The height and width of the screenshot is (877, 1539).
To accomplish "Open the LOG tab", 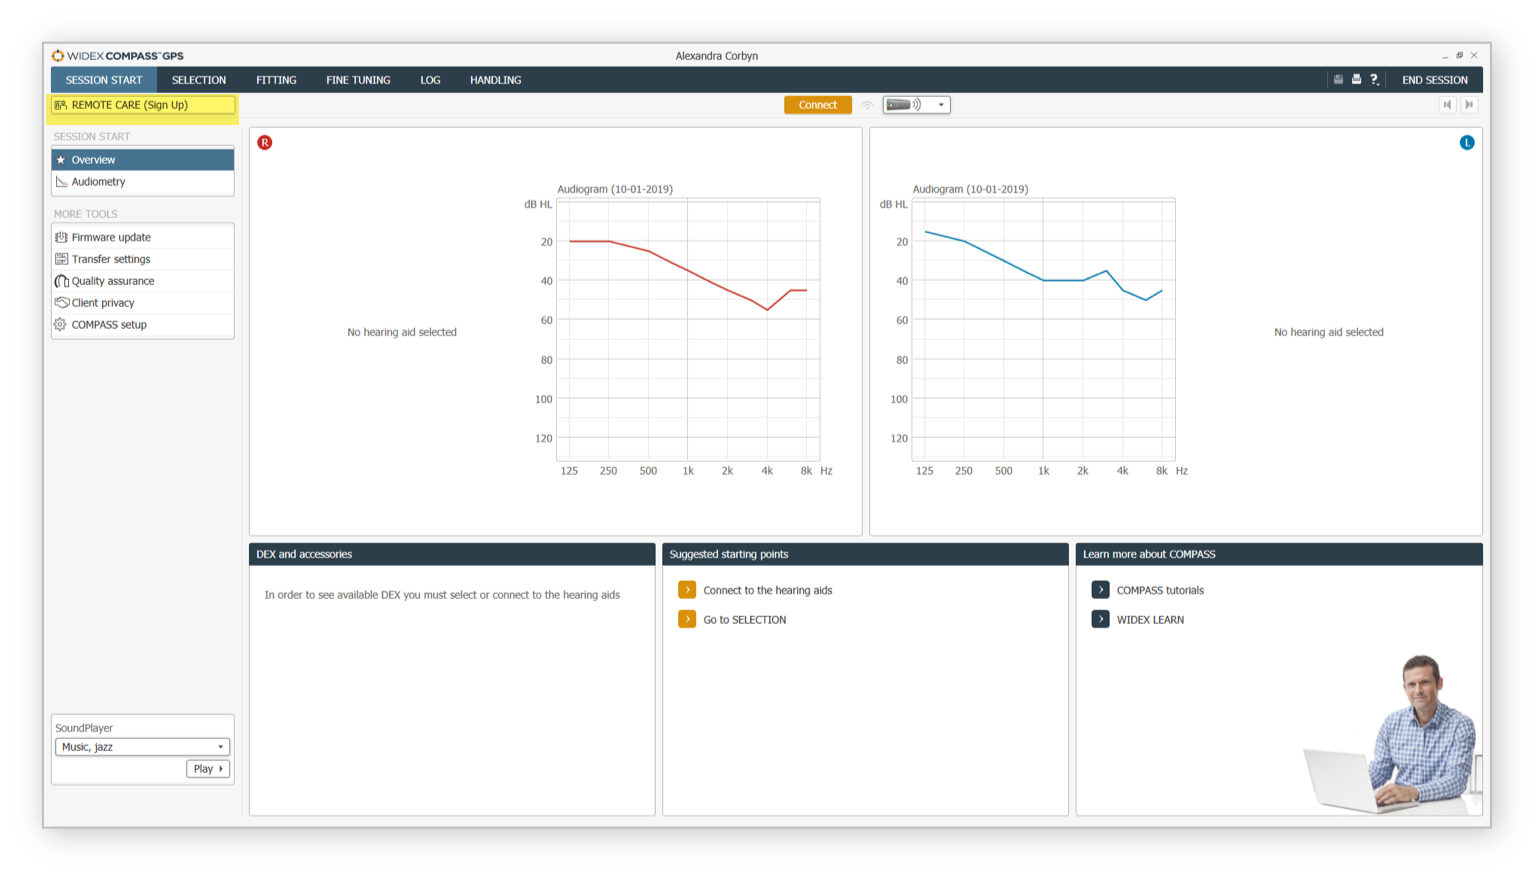I will [x=430, y=80].
